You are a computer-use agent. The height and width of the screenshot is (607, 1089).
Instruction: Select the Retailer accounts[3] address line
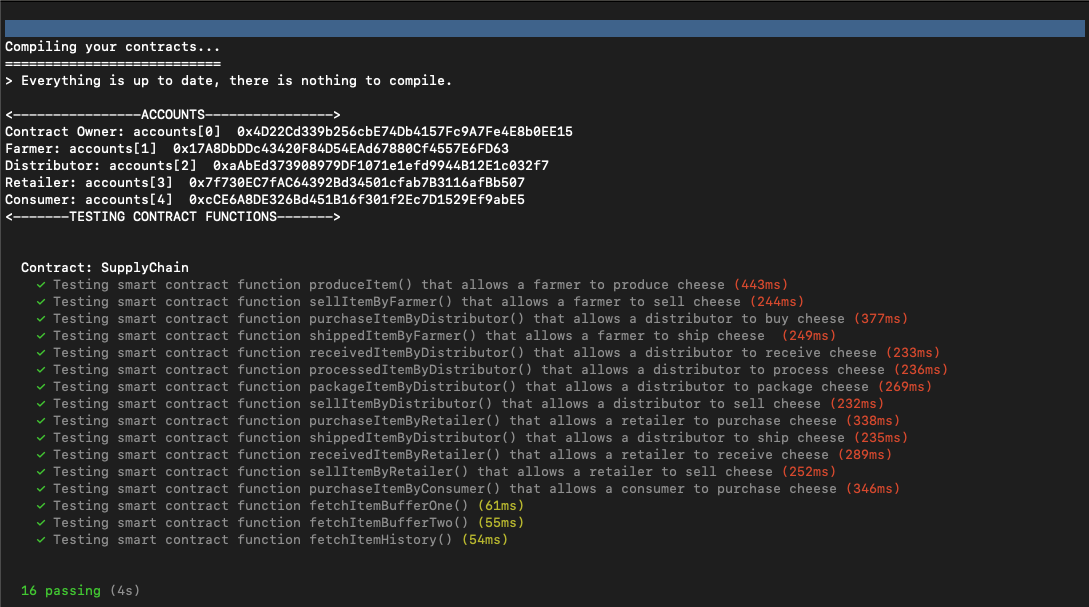point(265,183)
